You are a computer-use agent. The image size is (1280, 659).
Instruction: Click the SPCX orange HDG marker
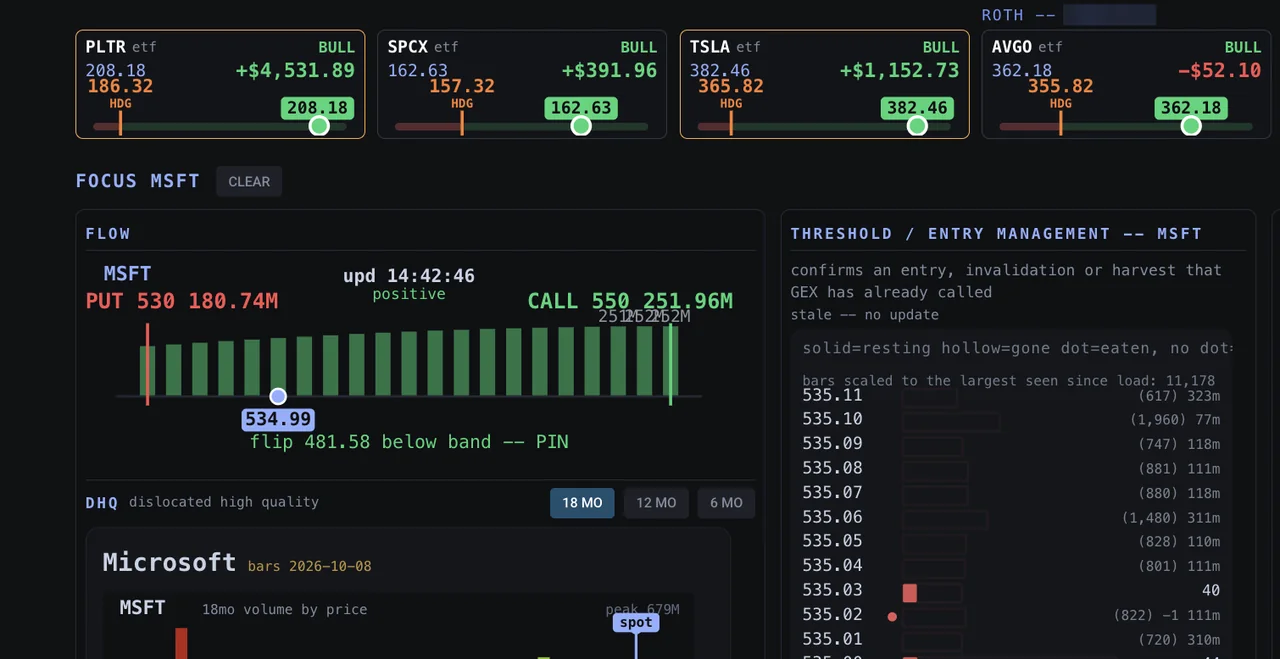point(462,123)
